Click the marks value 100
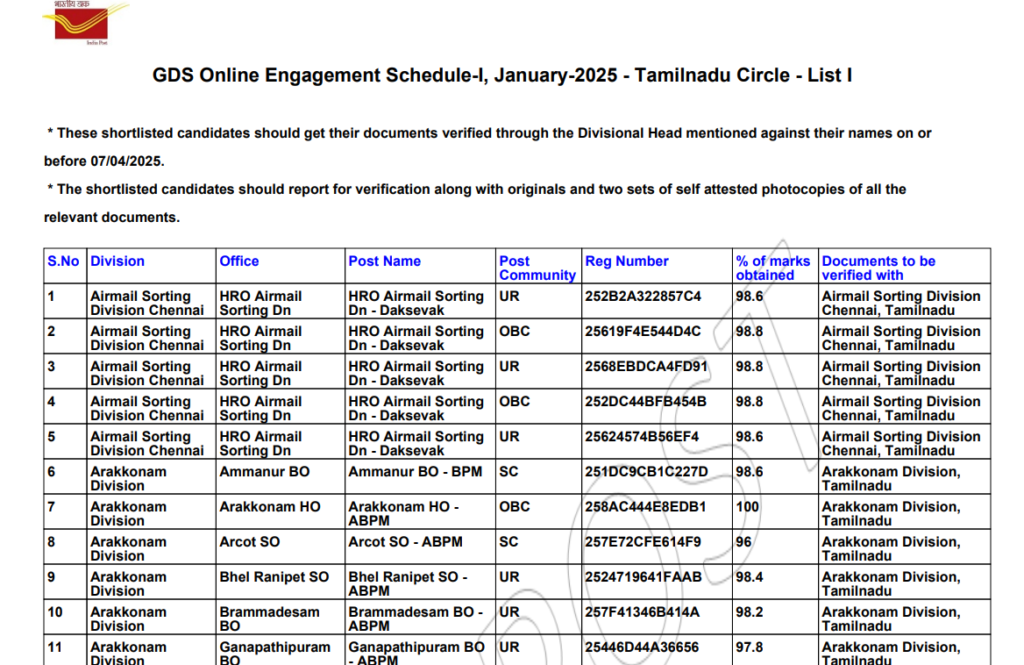Viewport: 1024px width, 665px height. [x=747, y=507]
